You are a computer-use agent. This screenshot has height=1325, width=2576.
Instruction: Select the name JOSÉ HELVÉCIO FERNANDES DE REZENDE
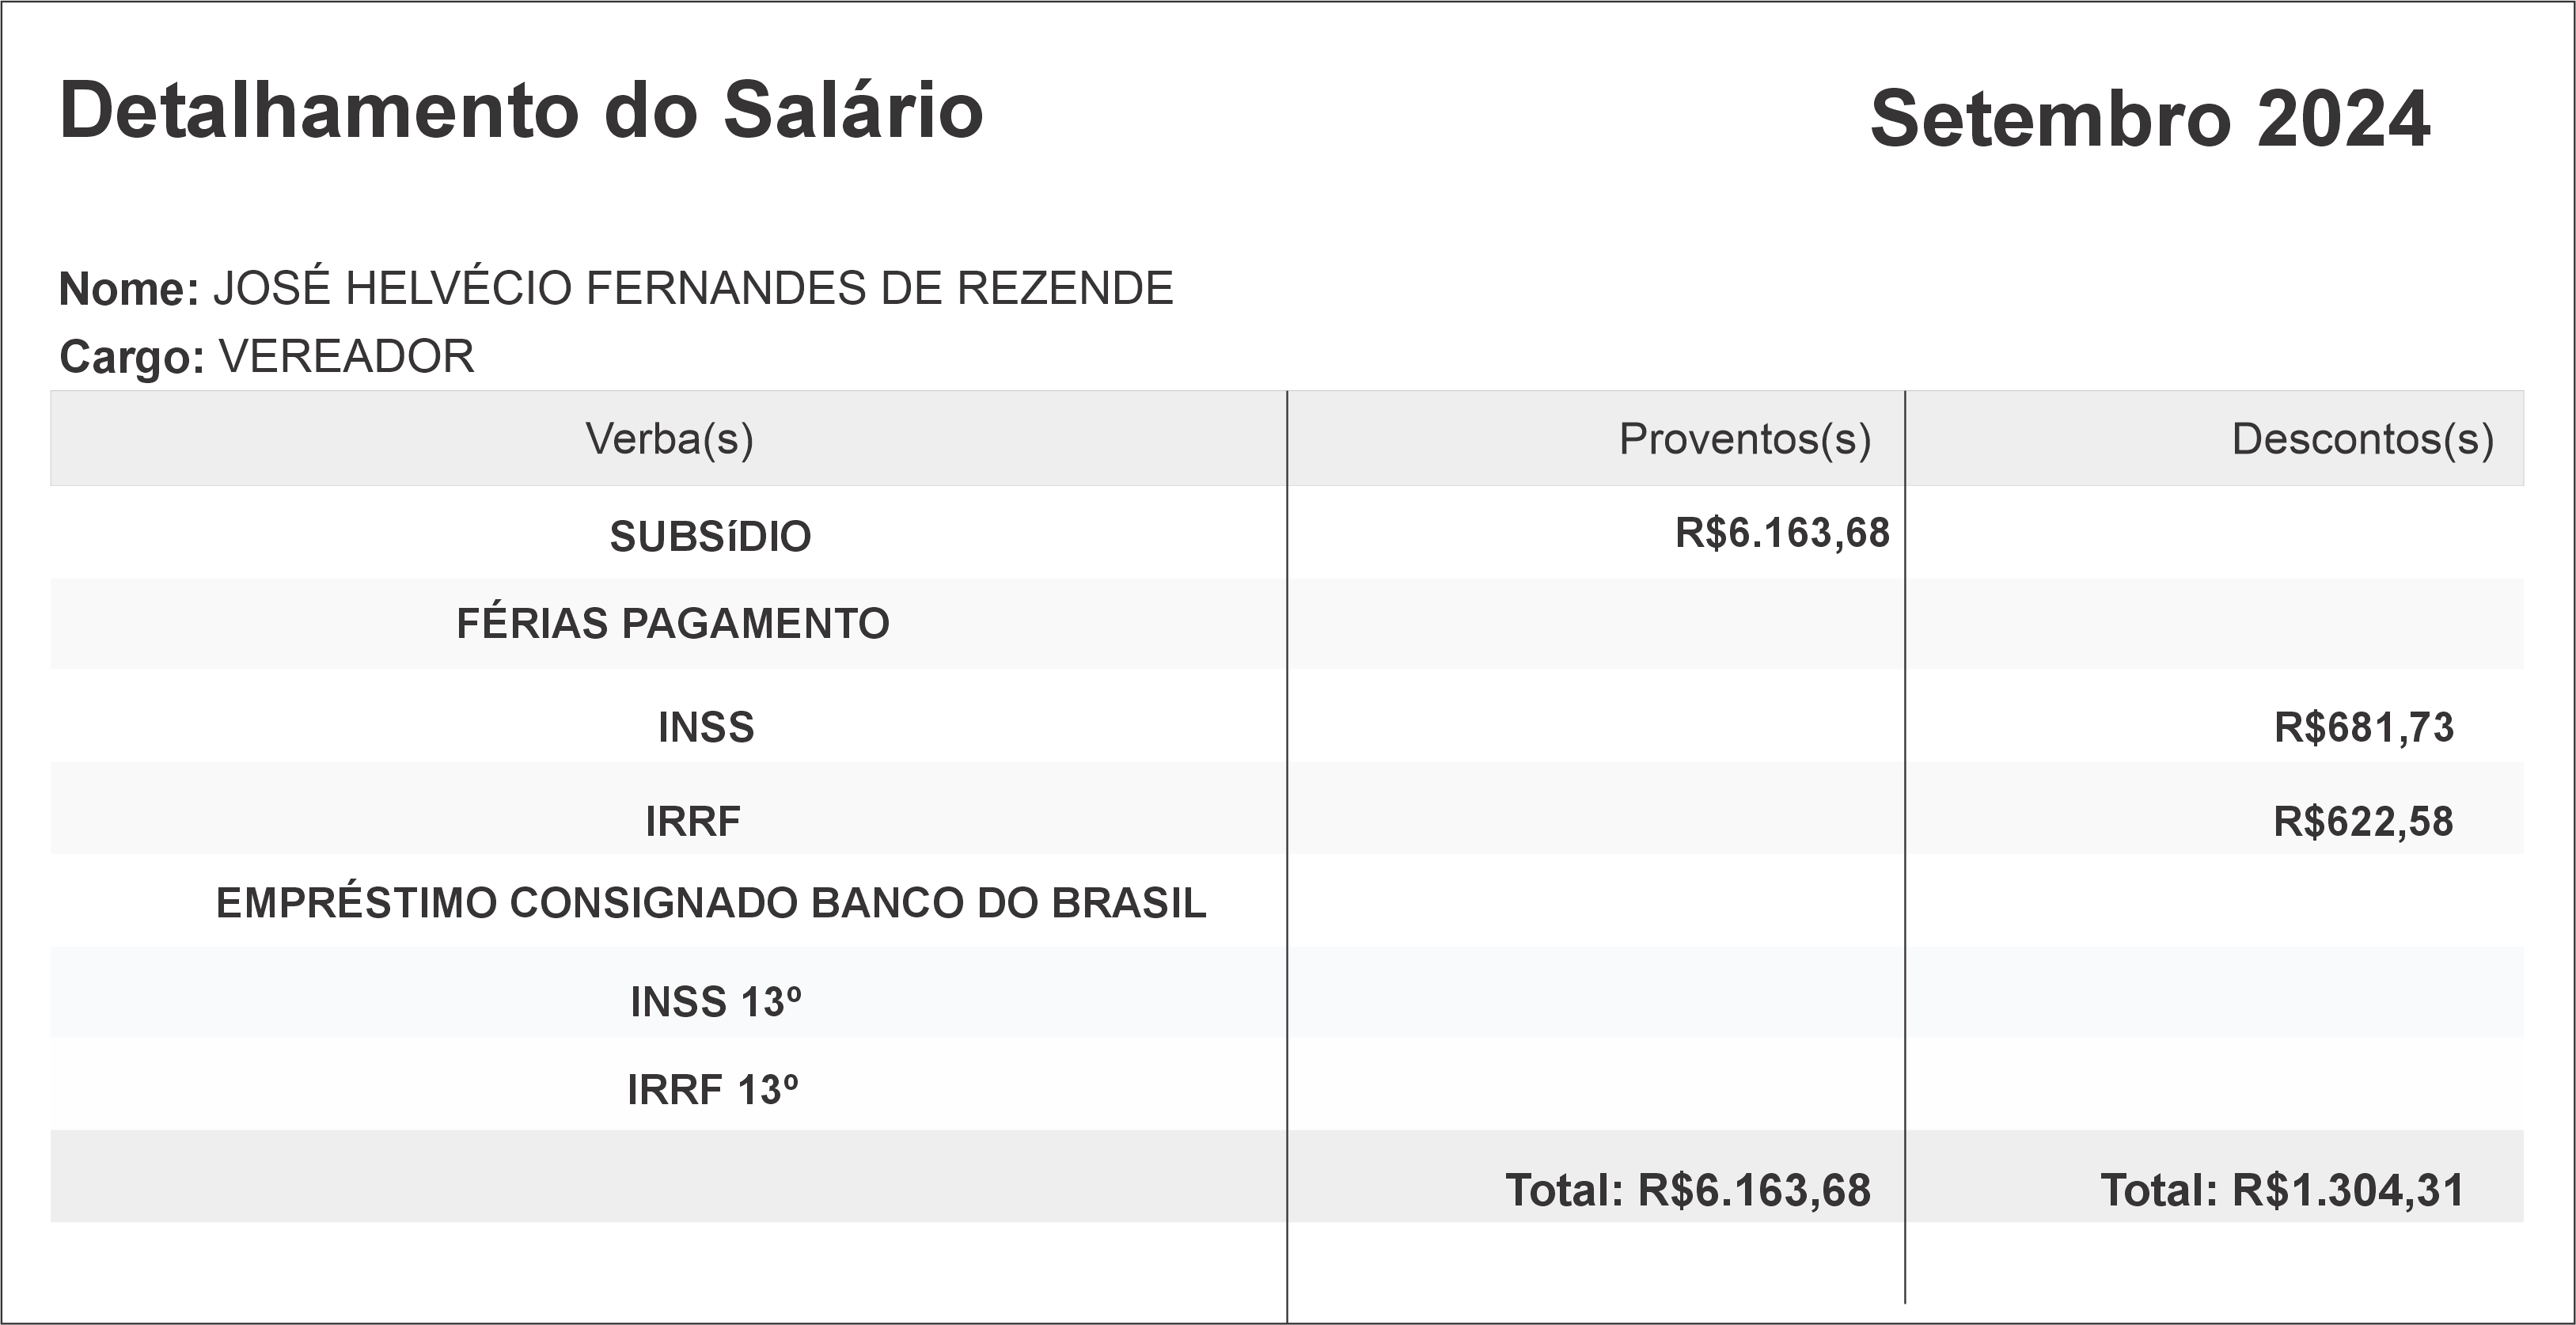692,289
